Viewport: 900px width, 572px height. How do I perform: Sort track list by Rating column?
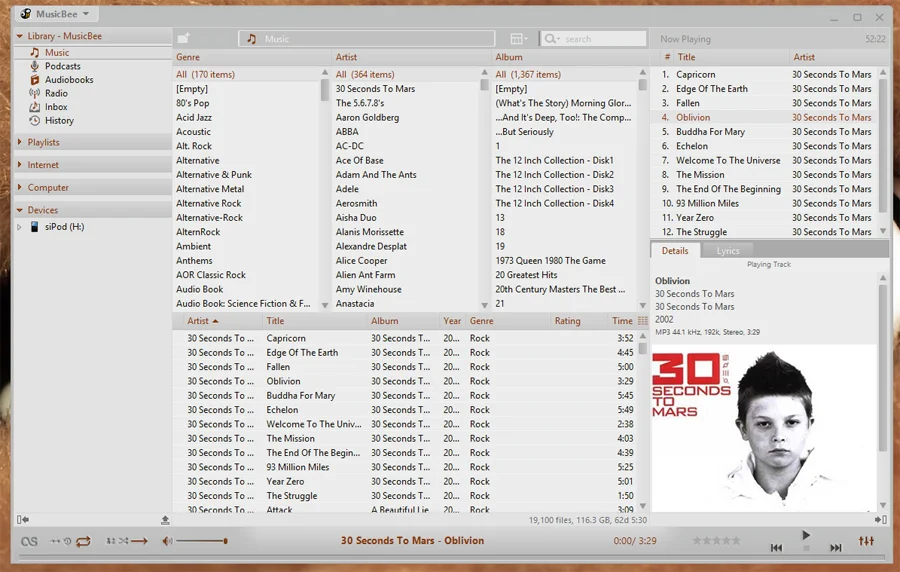(567, 321)
